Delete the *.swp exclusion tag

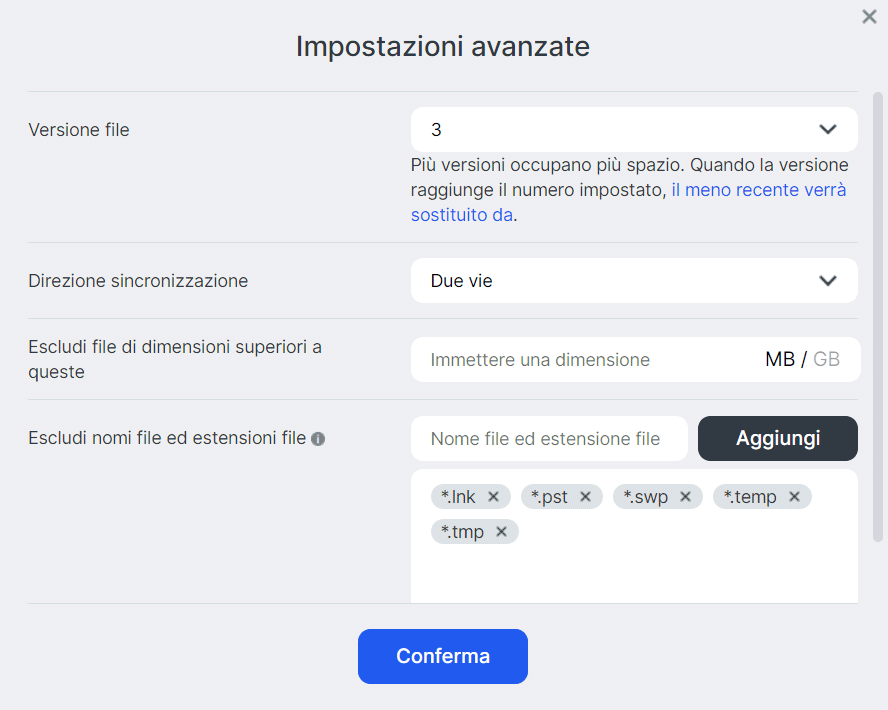(685, 497)
